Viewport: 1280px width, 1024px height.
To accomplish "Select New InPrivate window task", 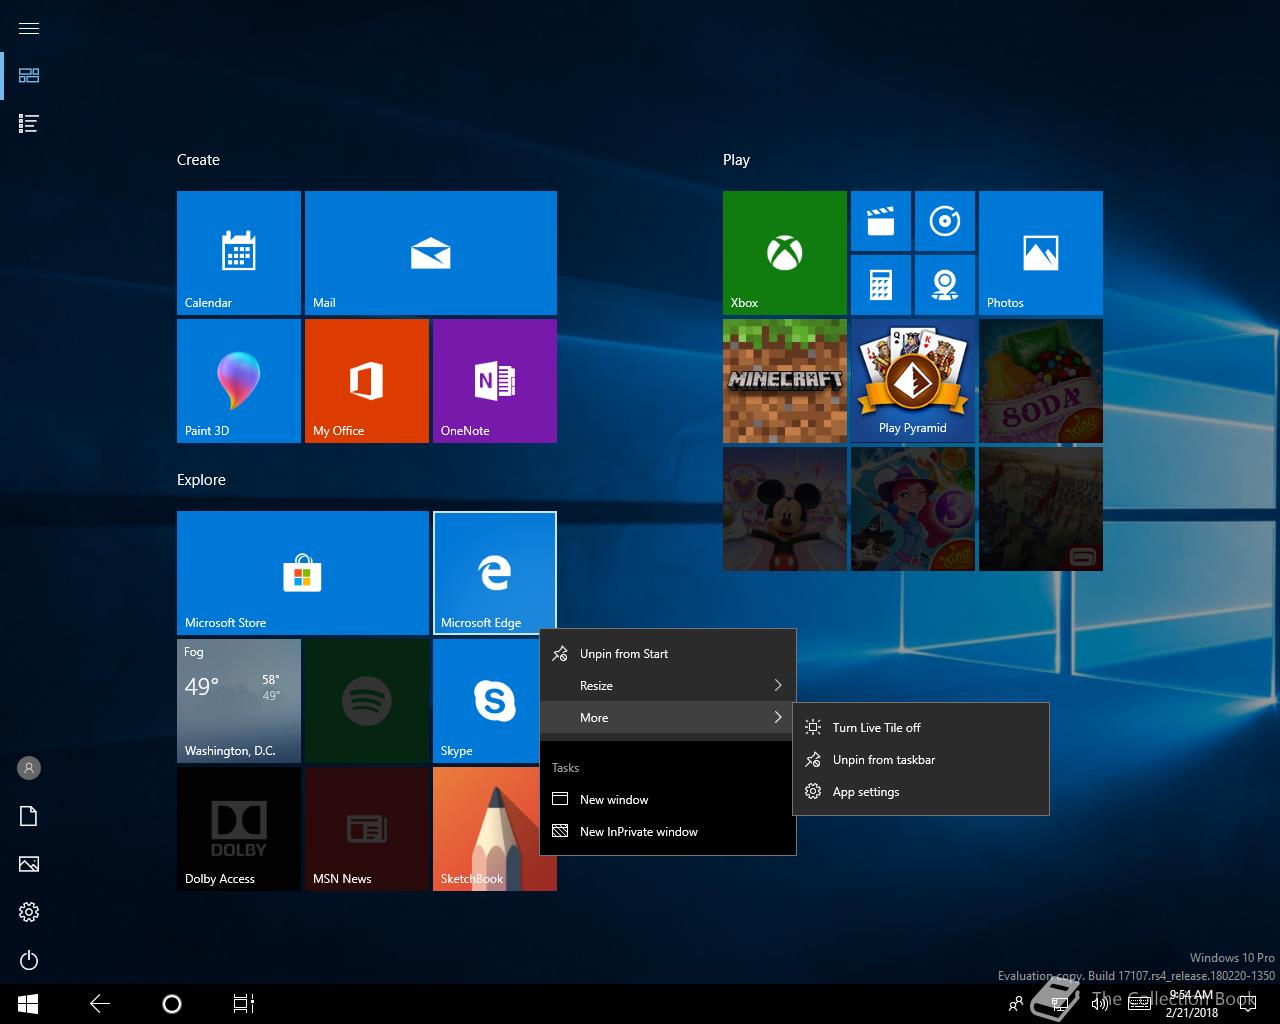I will [668, 832].
